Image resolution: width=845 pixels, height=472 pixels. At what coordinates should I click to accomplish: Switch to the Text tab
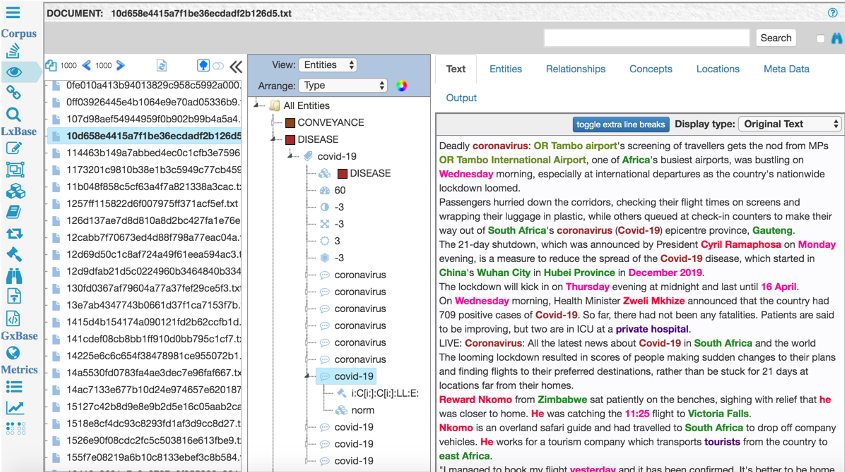tap(455, 68)
